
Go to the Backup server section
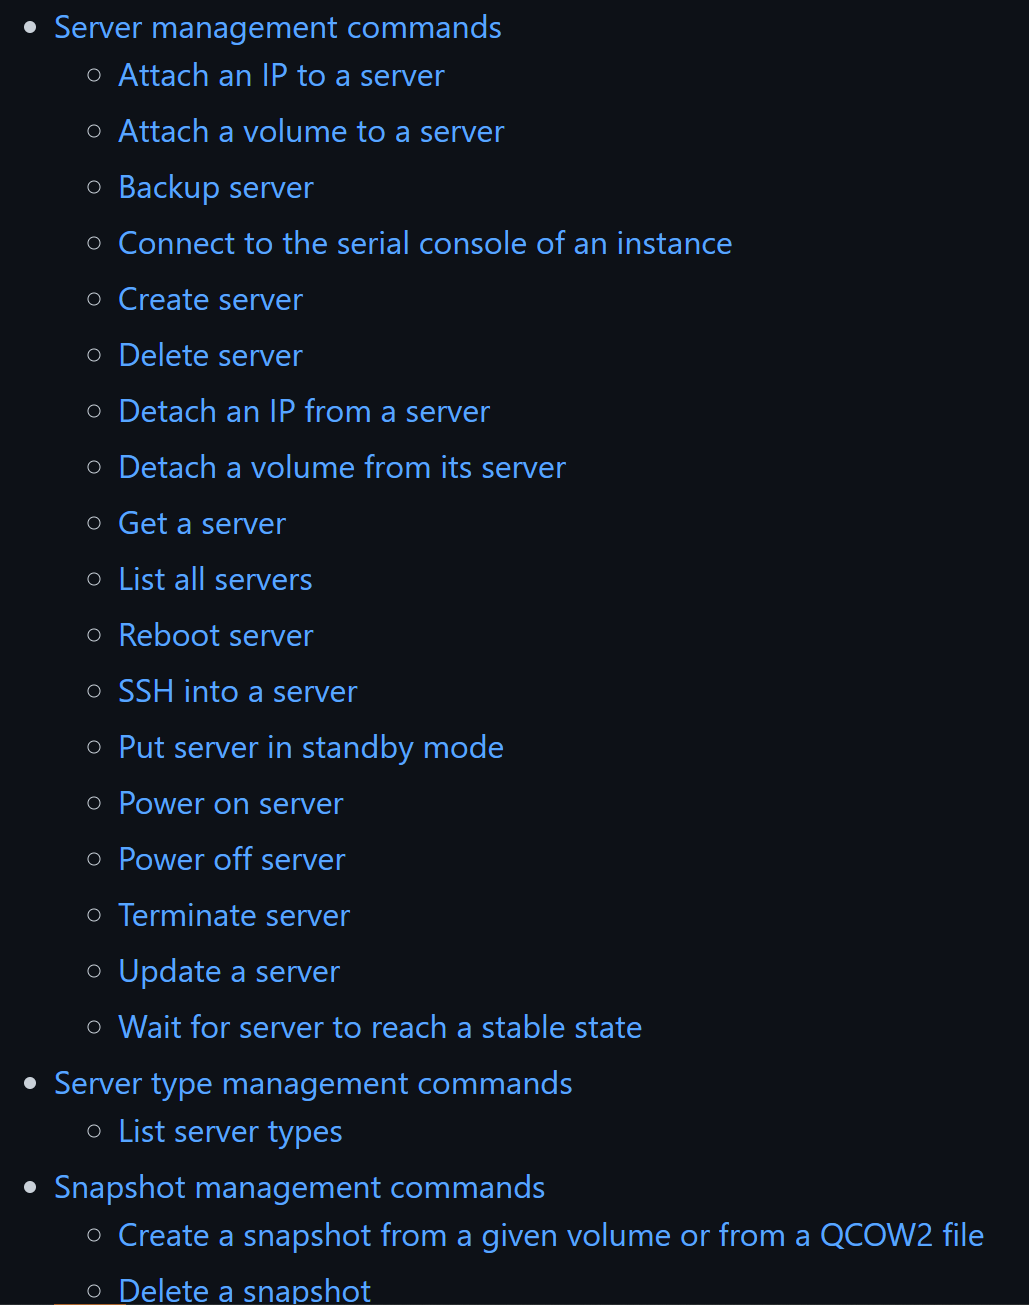[216, 188]
